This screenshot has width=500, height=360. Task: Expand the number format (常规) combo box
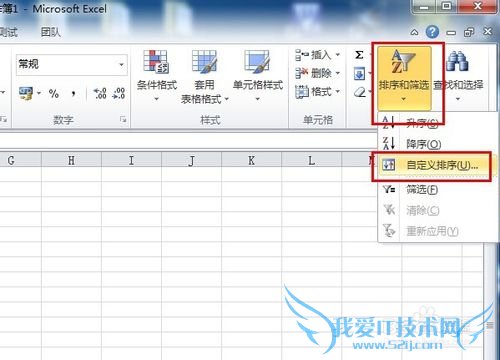[121, 64]
